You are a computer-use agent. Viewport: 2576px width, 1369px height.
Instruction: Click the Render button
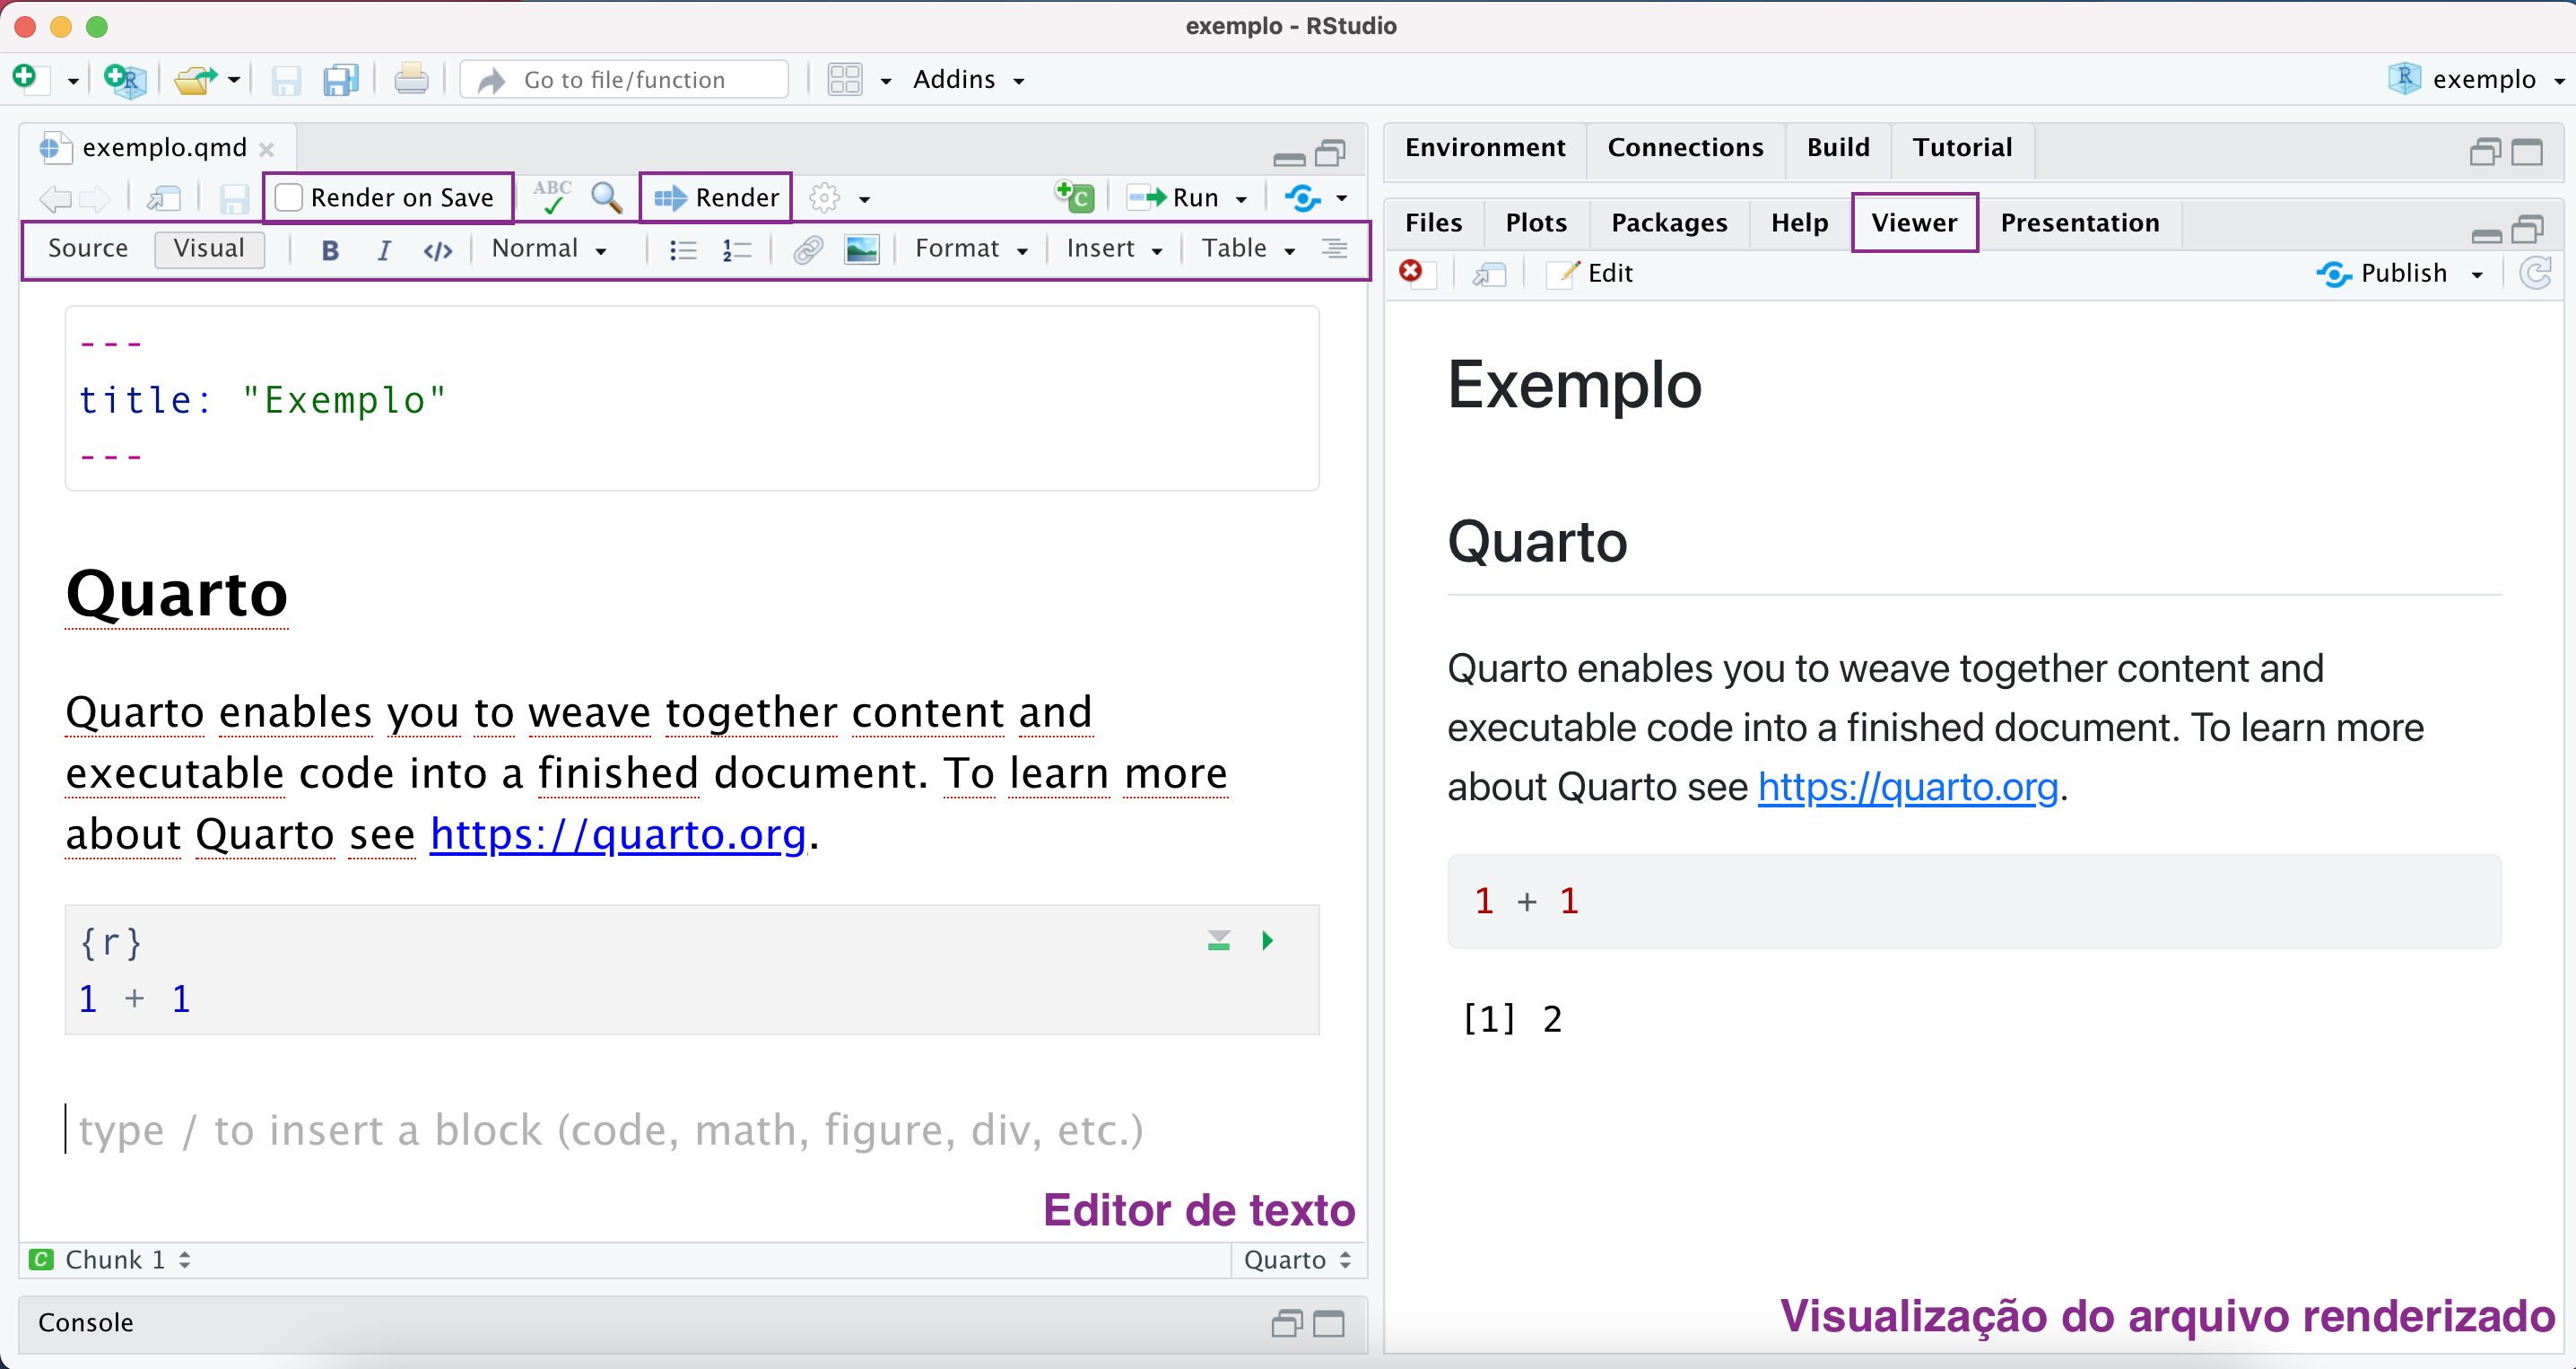(x=717, y=197)
